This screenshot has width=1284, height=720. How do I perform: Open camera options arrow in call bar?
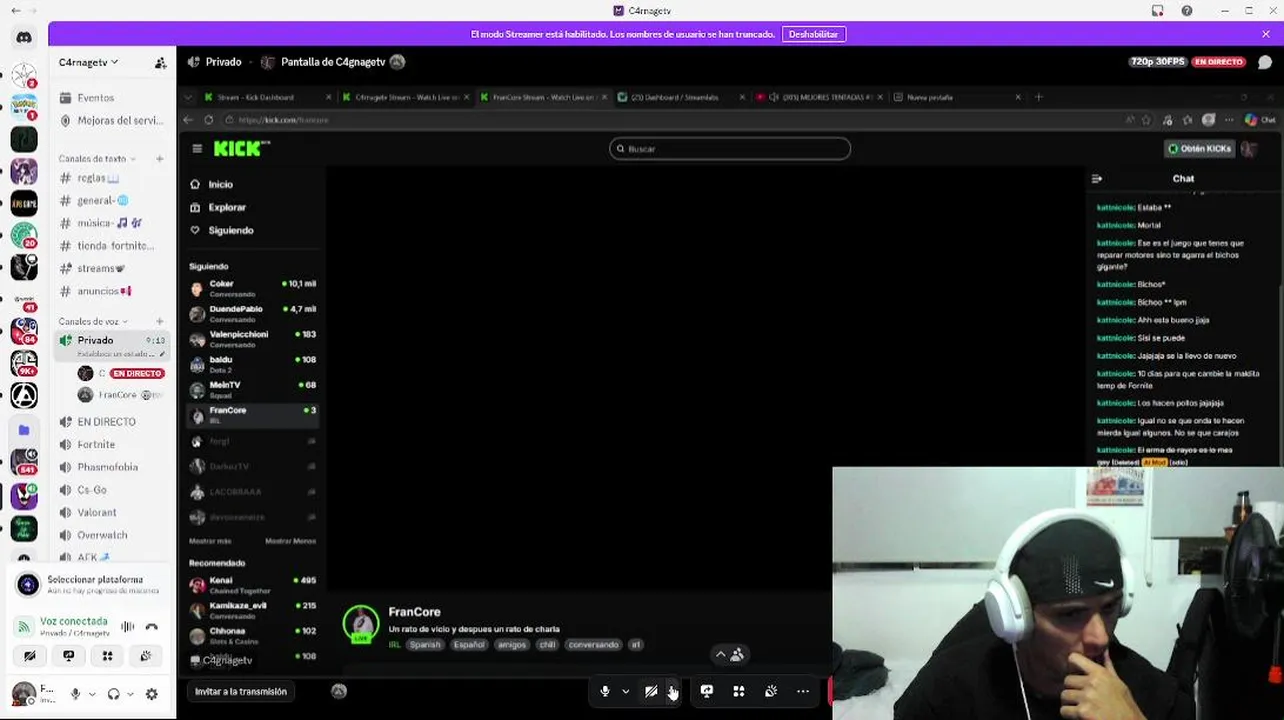click(672, 691)
